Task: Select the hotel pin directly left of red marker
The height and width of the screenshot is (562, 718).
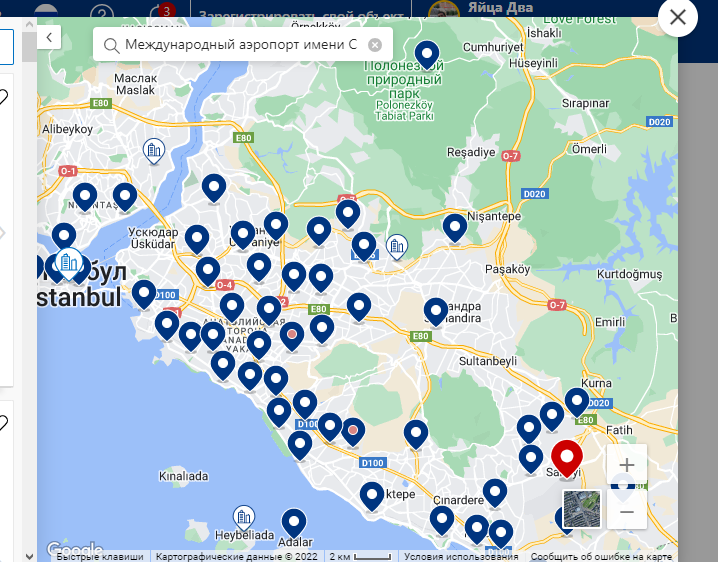Action: pos(531,459)
